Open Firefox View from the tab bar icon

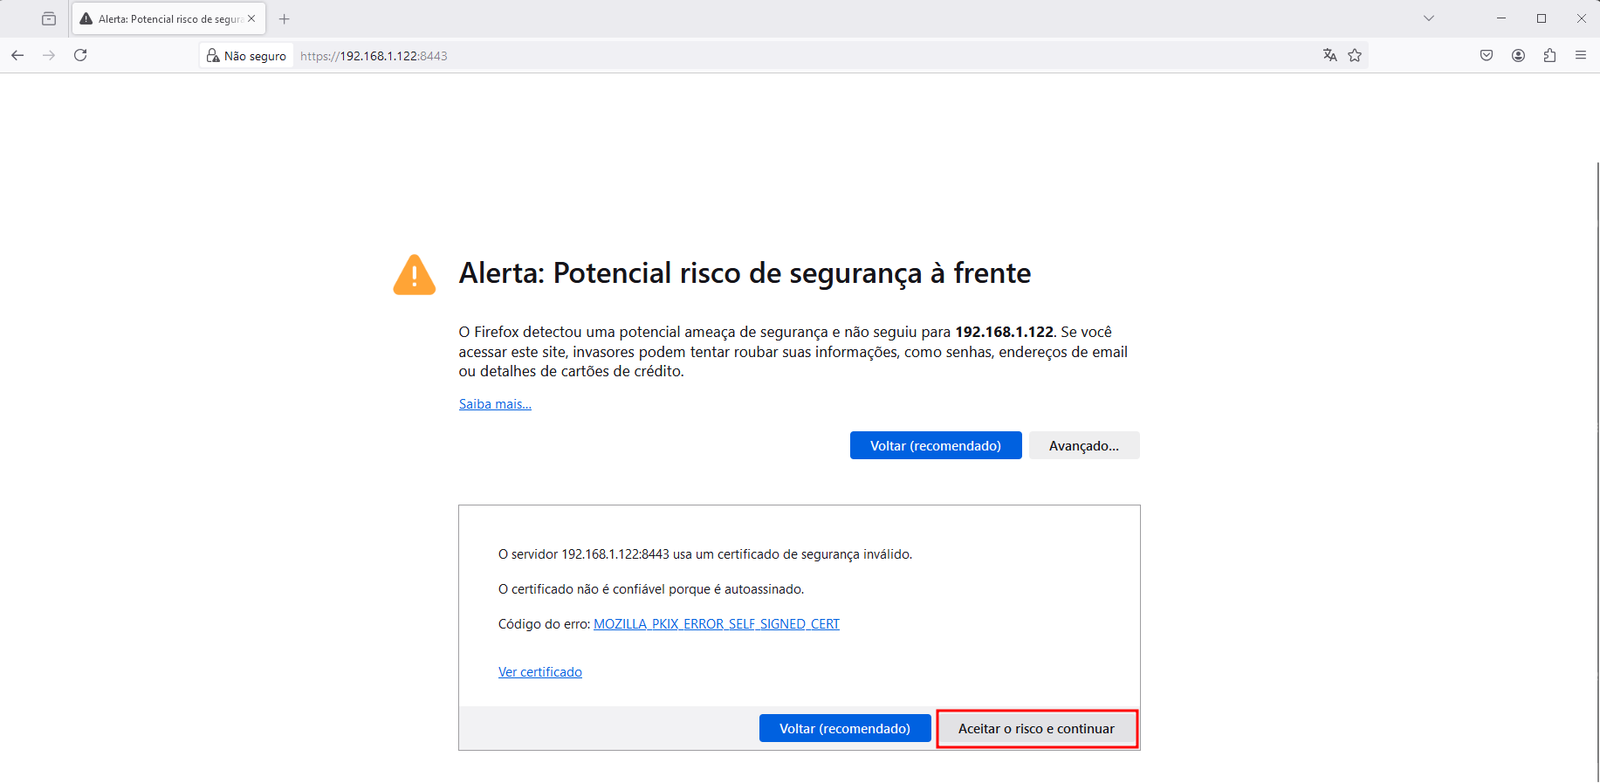click(48, 19)
